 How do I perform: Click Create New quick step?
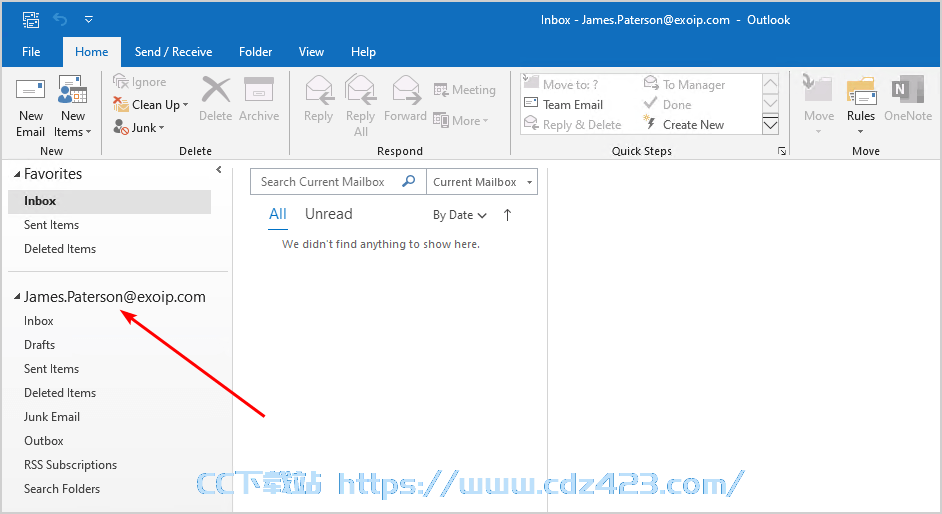coord(684,124)
